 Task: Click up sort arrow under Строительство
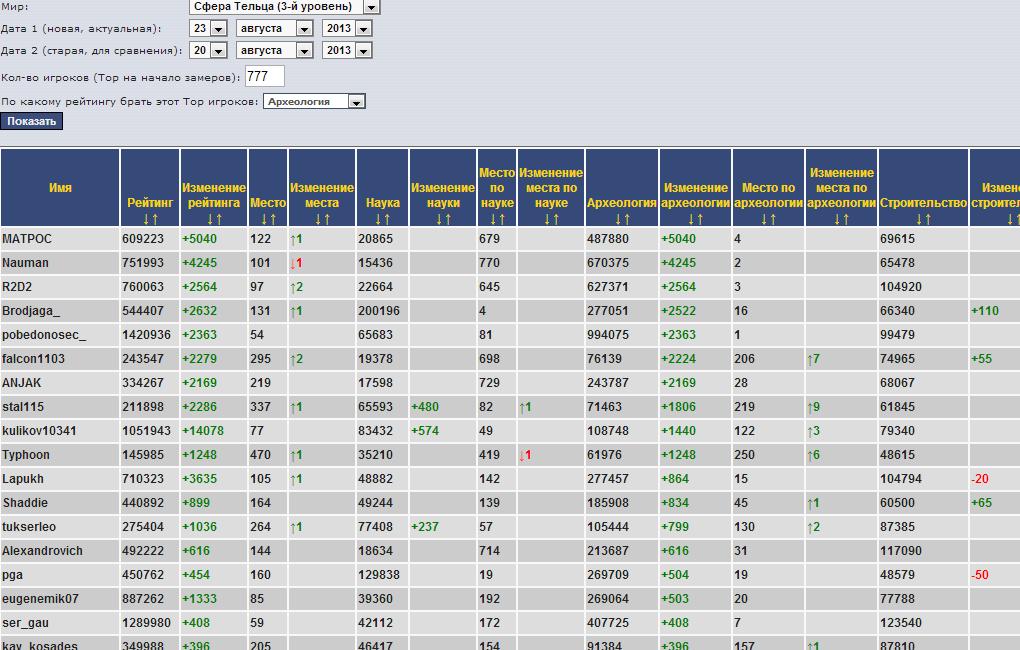coord(928,219)
